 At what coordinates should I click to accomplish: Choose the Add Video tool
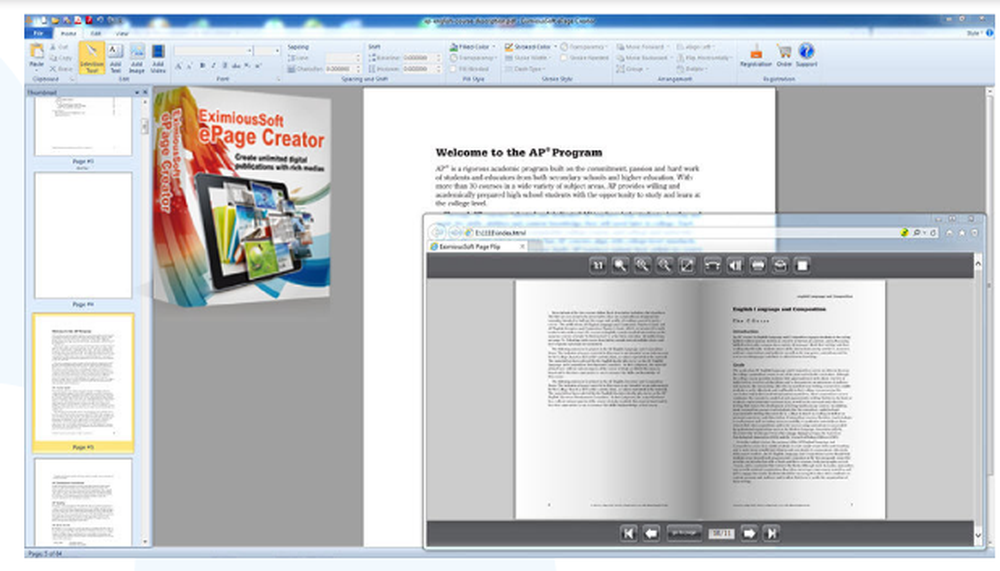point(158,58)
